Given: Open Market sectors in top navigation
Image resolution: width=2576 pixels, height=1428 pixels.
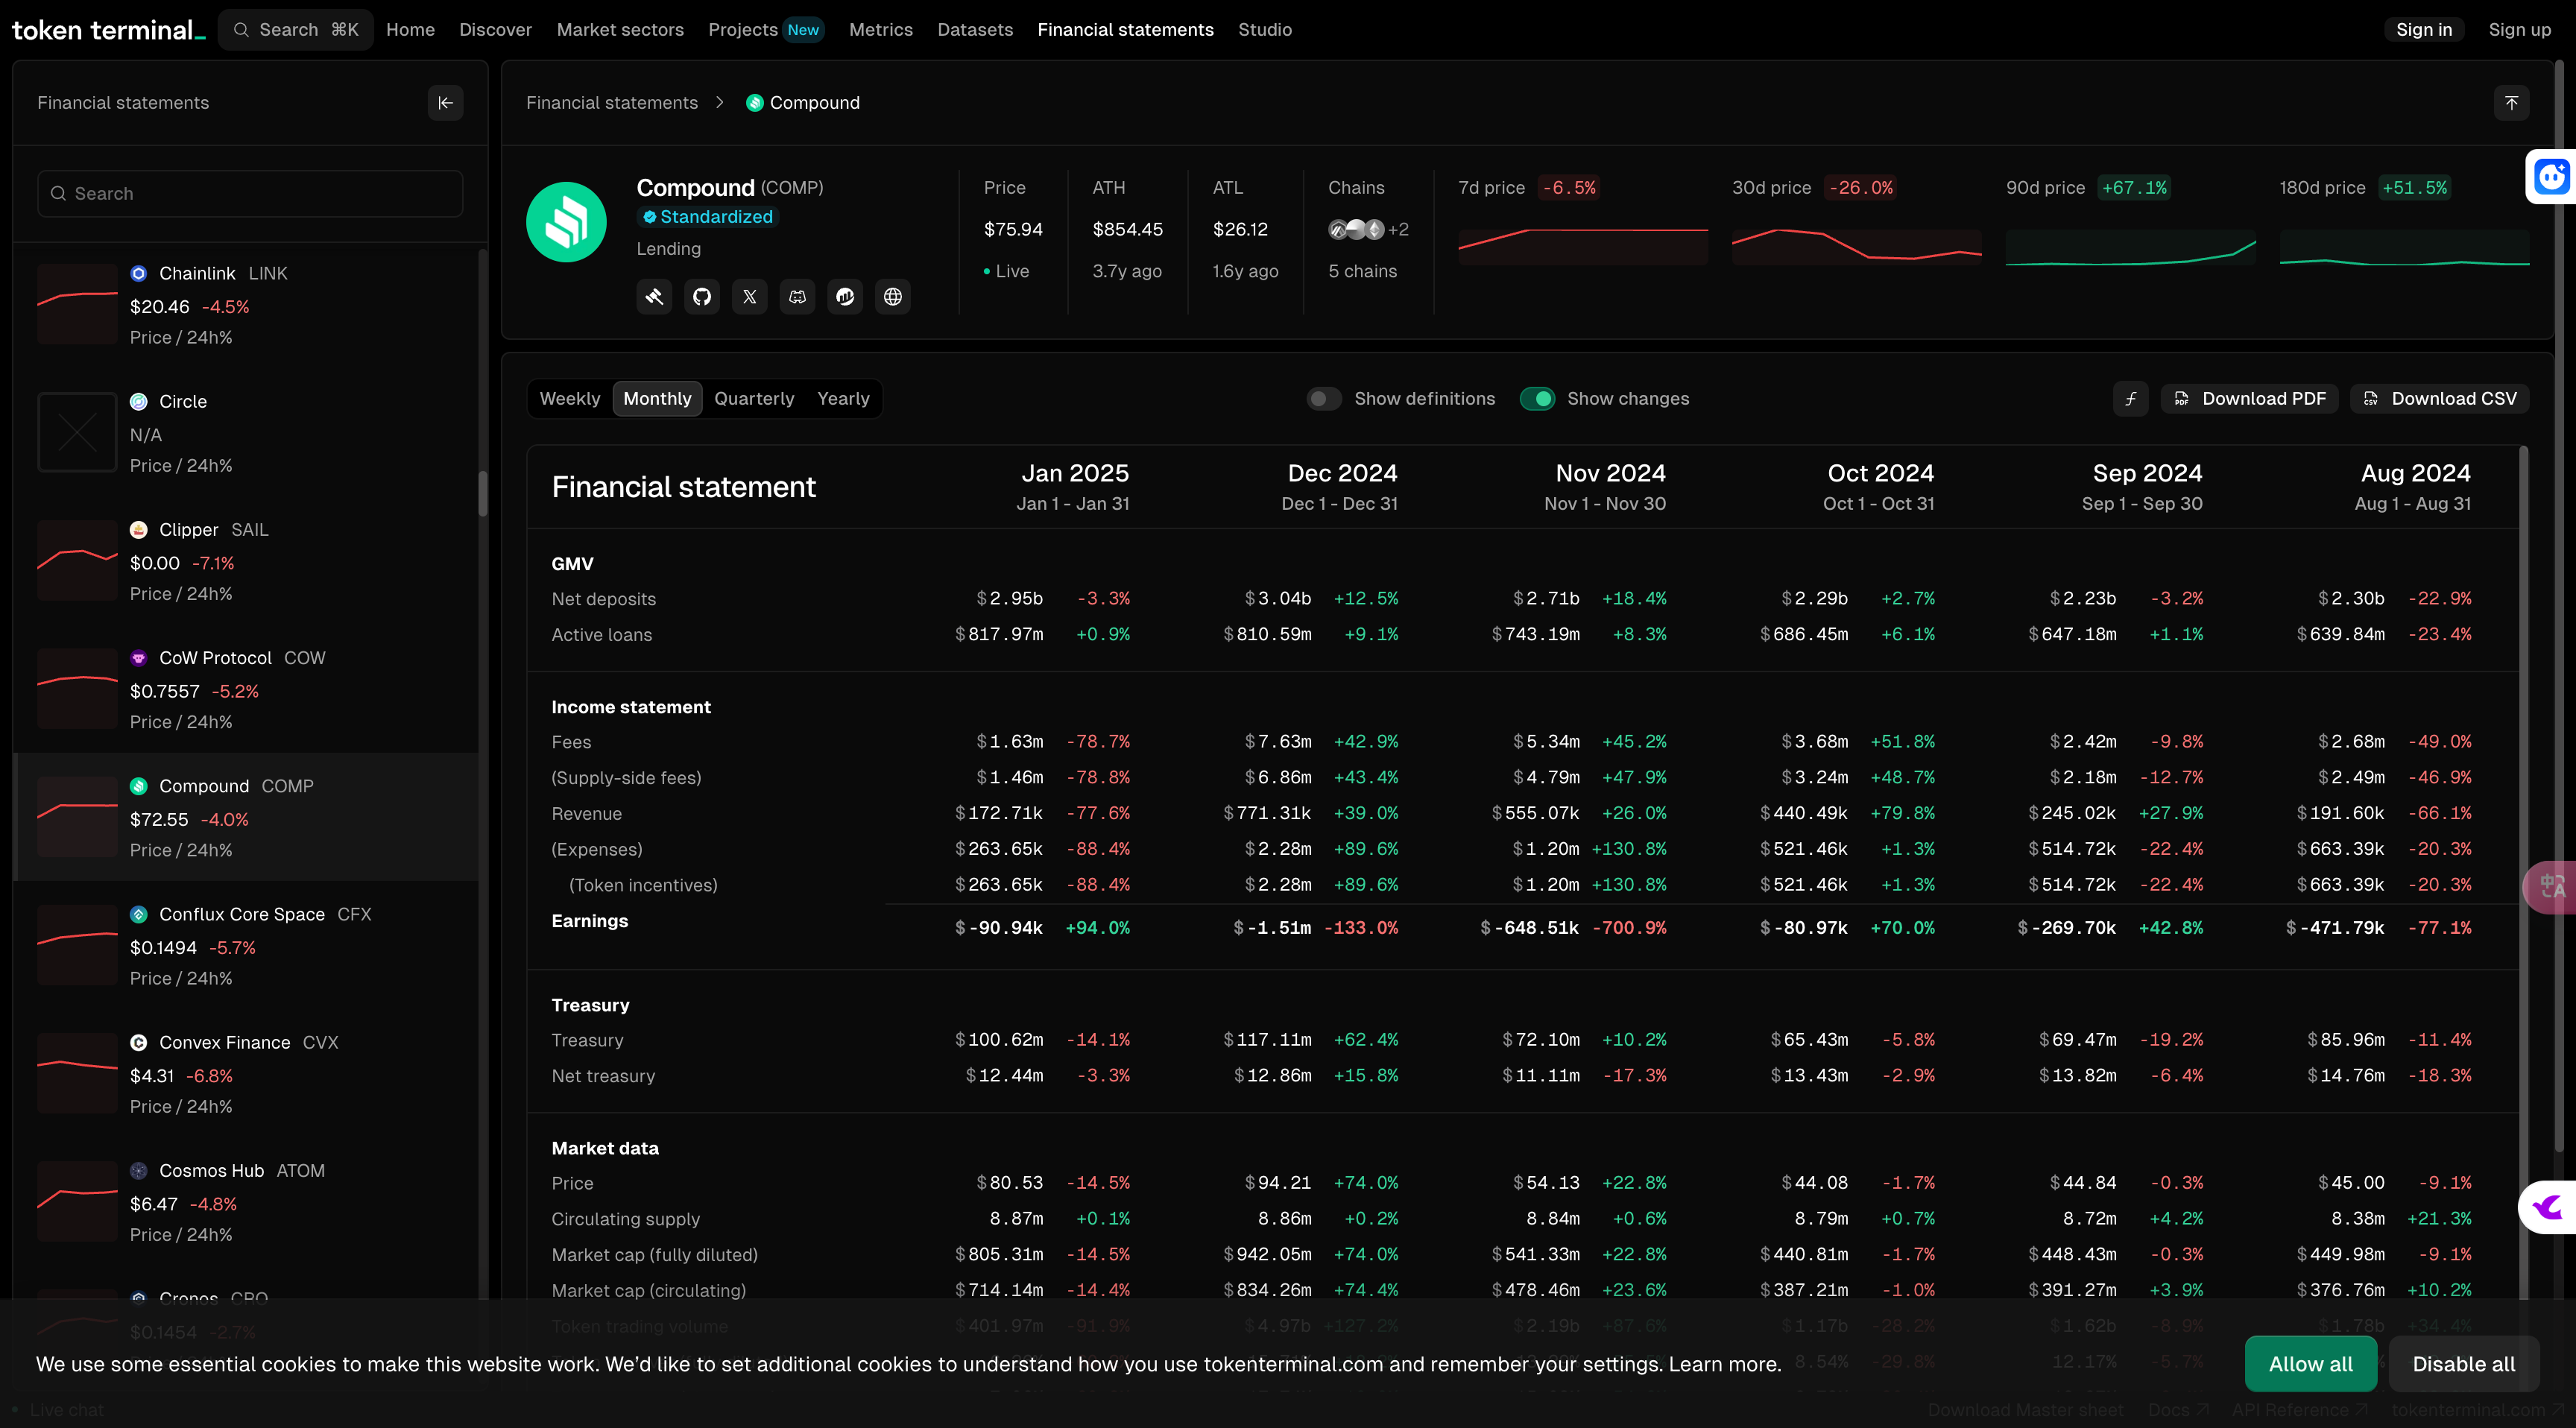Looking at the screenshot, I should [x=620, y=30].
